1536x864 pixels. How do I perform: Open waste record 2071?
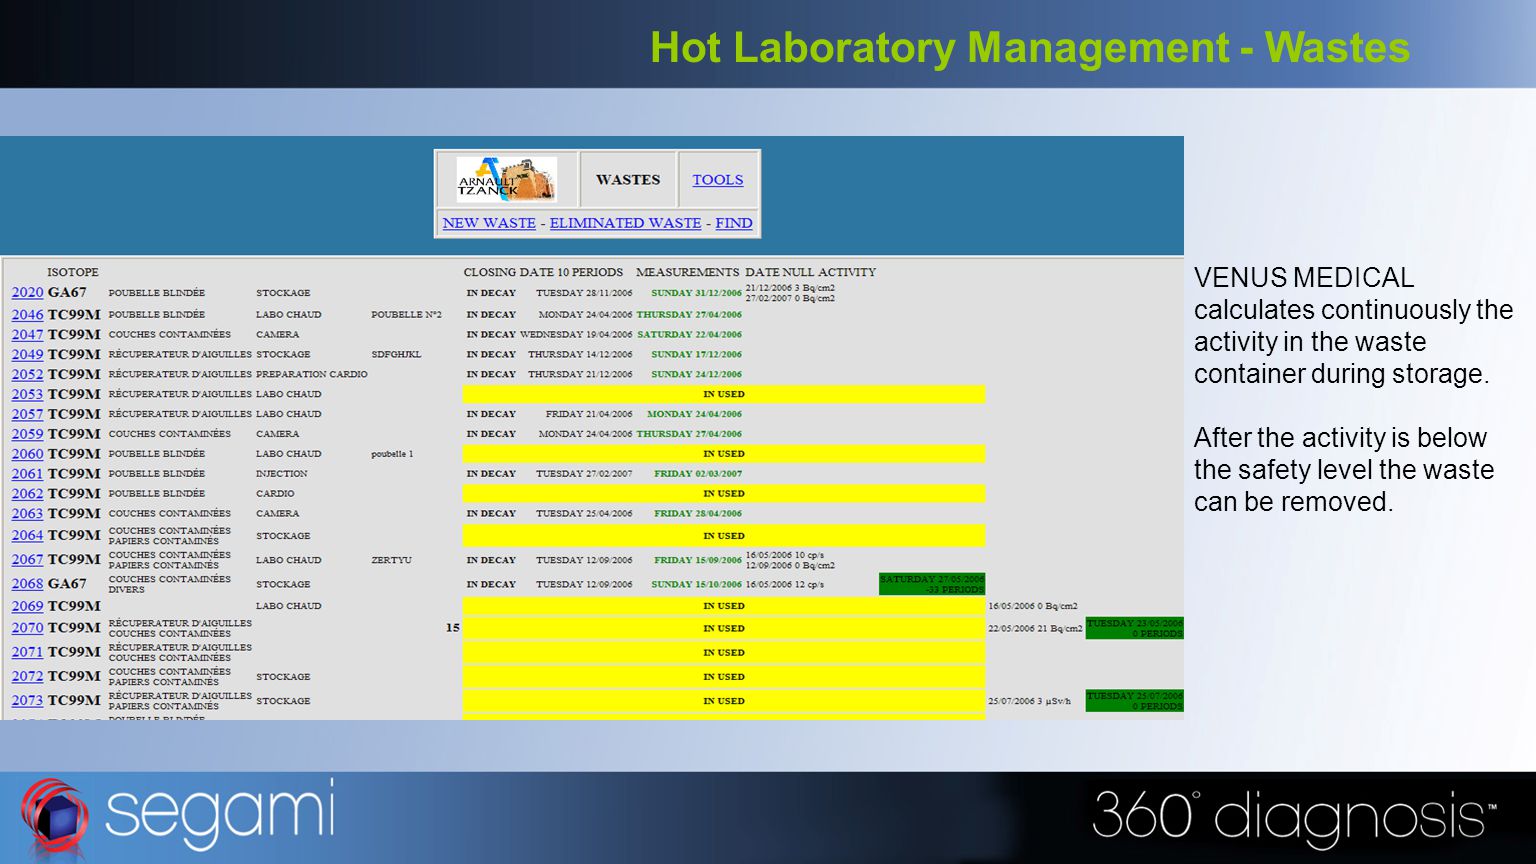(27, 652)
